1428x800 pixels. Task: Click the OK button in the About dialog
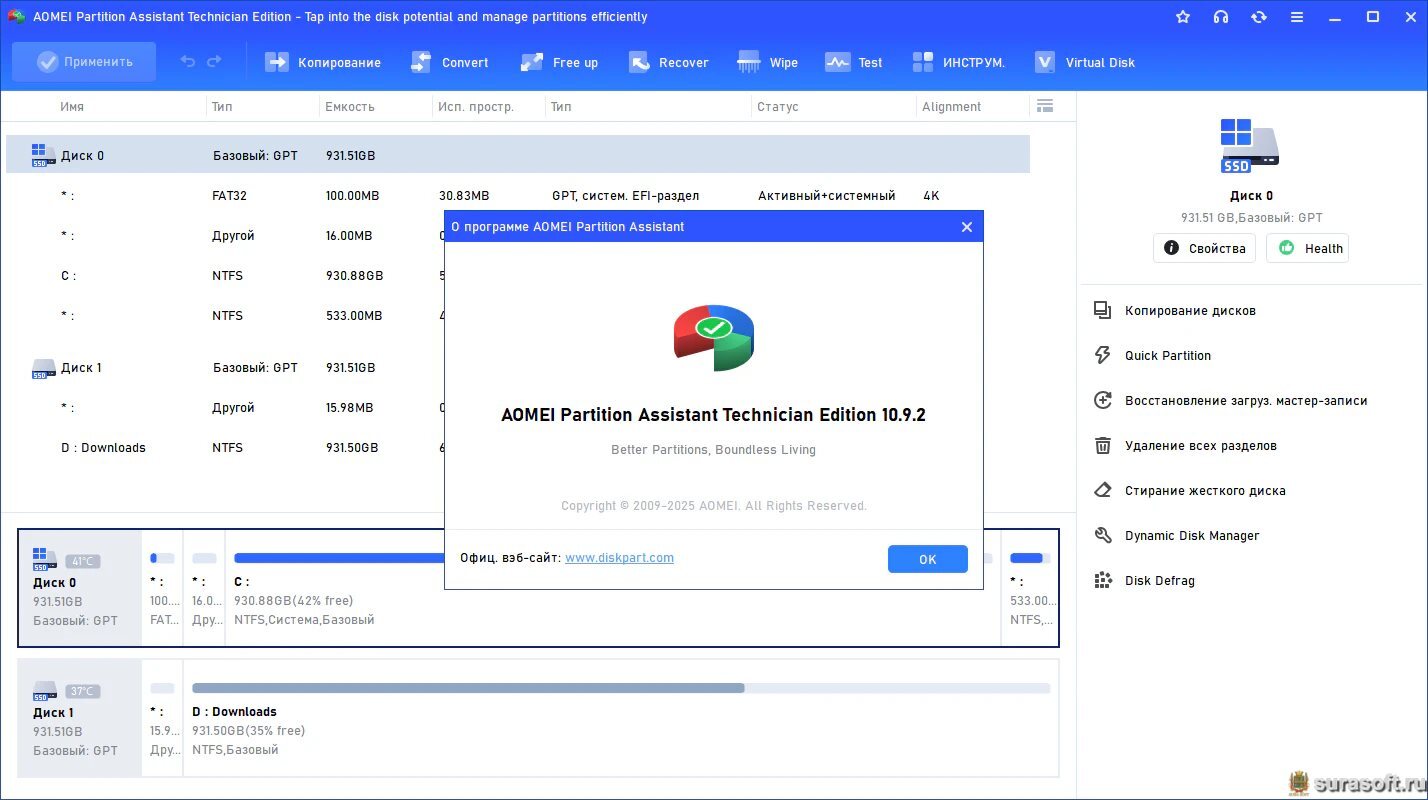927,559
